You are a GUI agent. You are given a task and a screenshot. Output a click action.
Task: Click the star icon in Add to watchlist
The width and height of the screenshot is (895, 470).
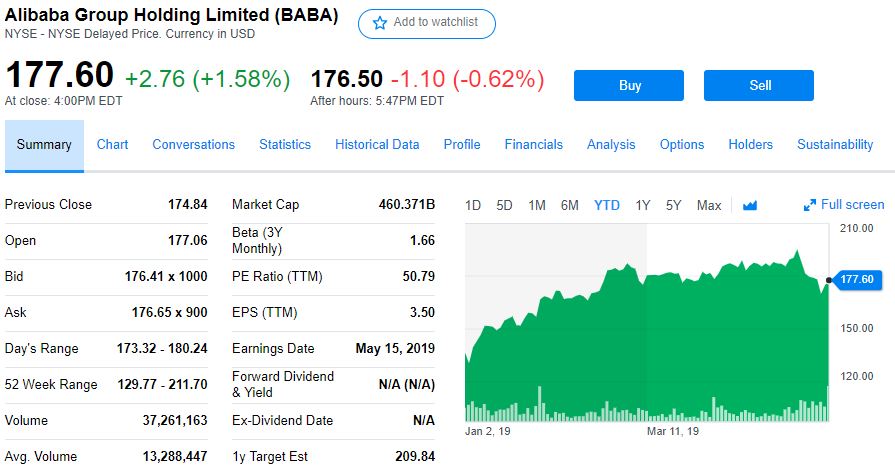click(380, 23)
